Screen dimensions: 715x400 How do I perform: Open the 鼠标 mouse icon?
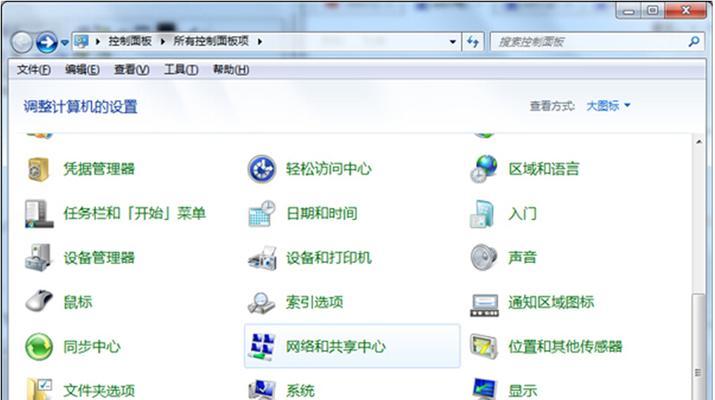click(39, 301)
